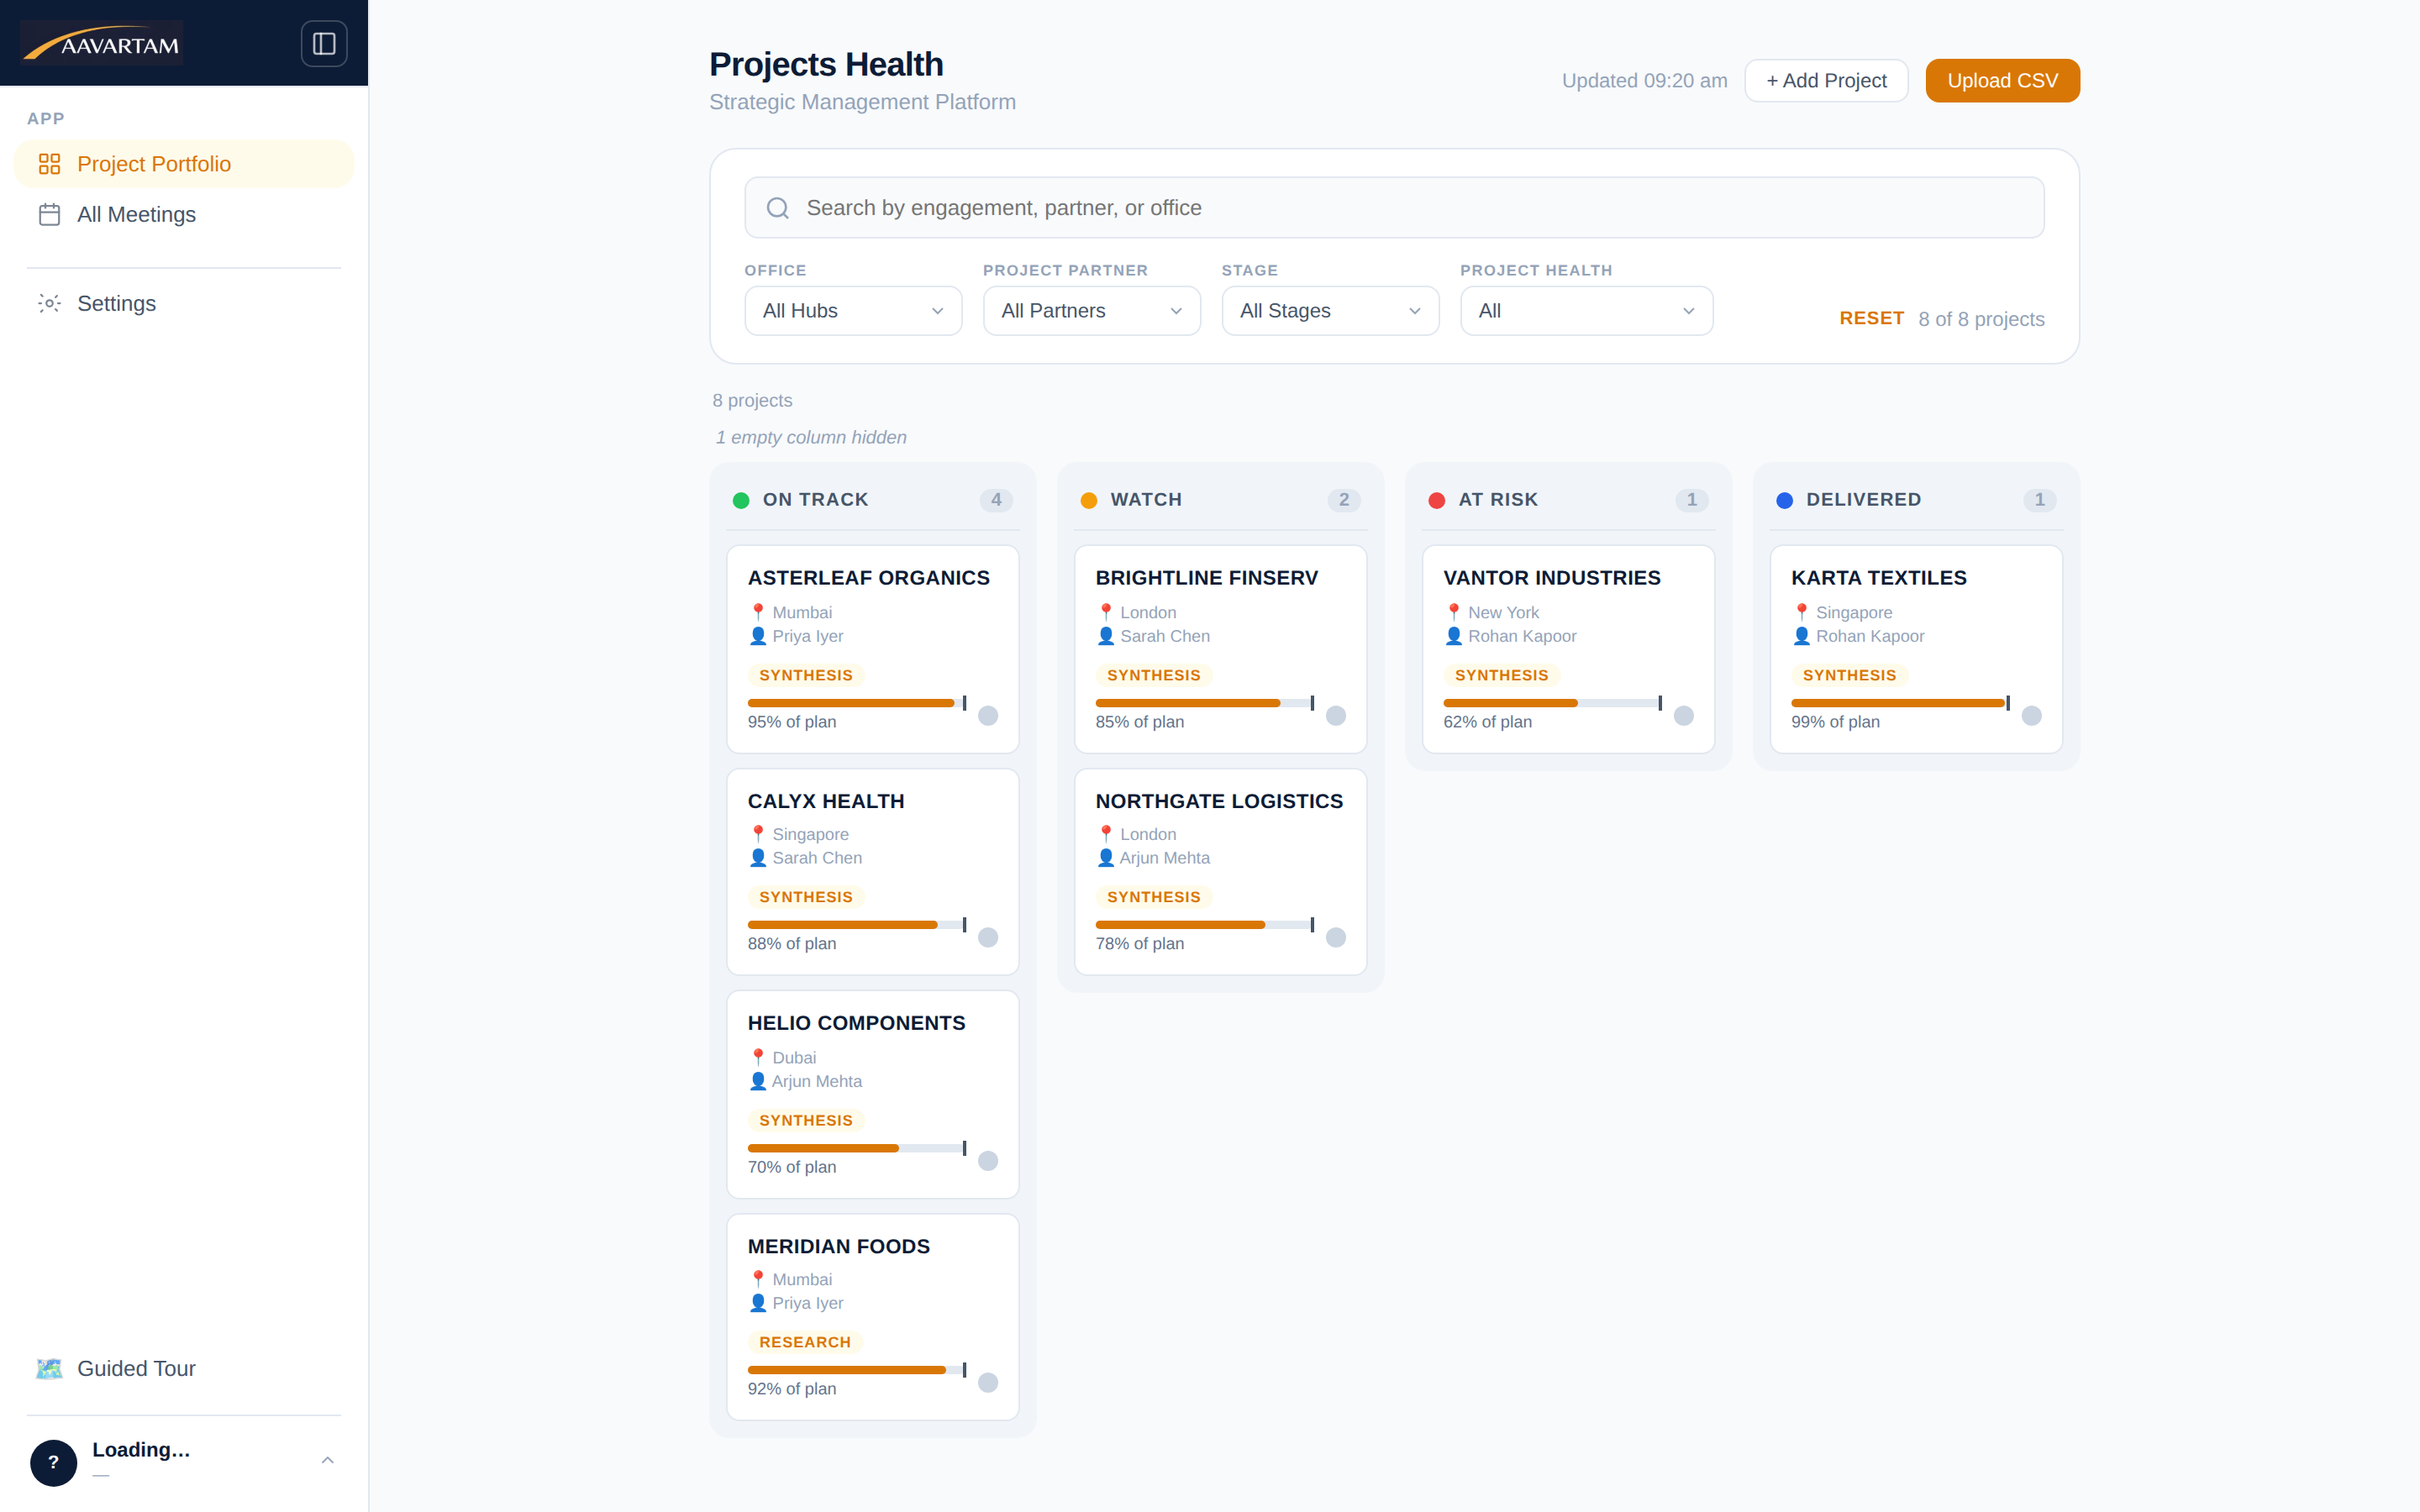This screenshot has height=1512, width=2420.
Task: Collapse the sidebar with the panel toggle icon
Action: tap(324, 44)
